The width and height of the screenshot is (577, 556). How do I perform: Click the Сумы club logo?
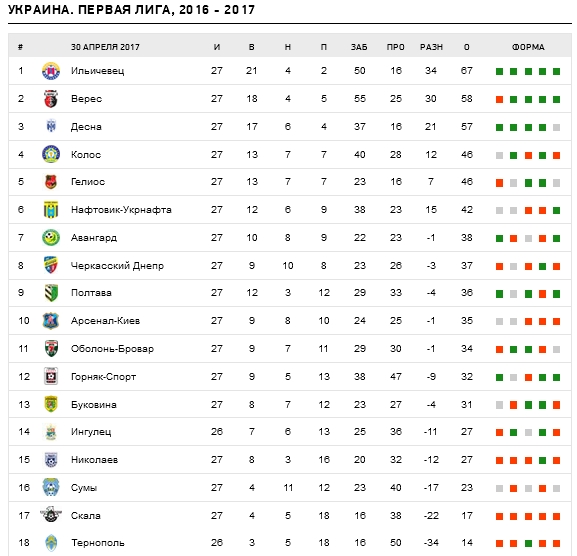[51, 487]
